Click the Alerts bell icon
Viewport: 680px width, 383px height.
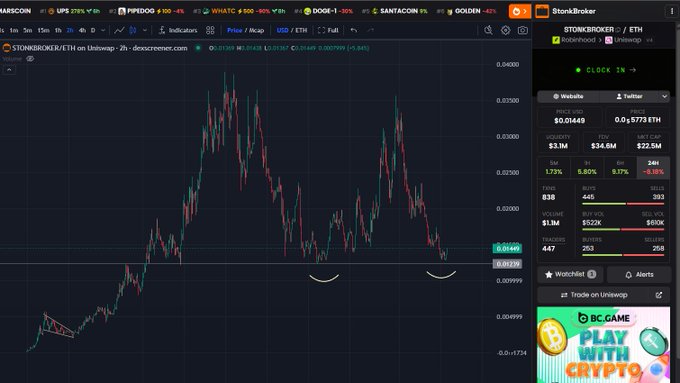[x=628, y=275]
